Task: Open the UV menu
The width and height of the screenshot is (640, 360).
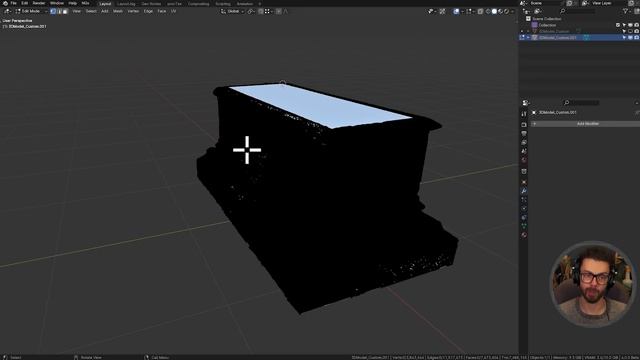Action: pos(173,11)
